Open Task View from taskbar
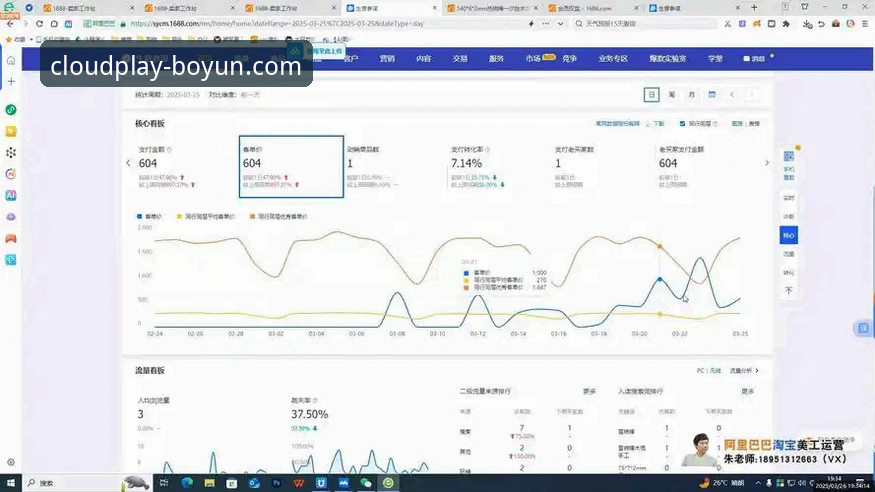The width and height of the screenshot is (875, 492). tap(164, 483)
